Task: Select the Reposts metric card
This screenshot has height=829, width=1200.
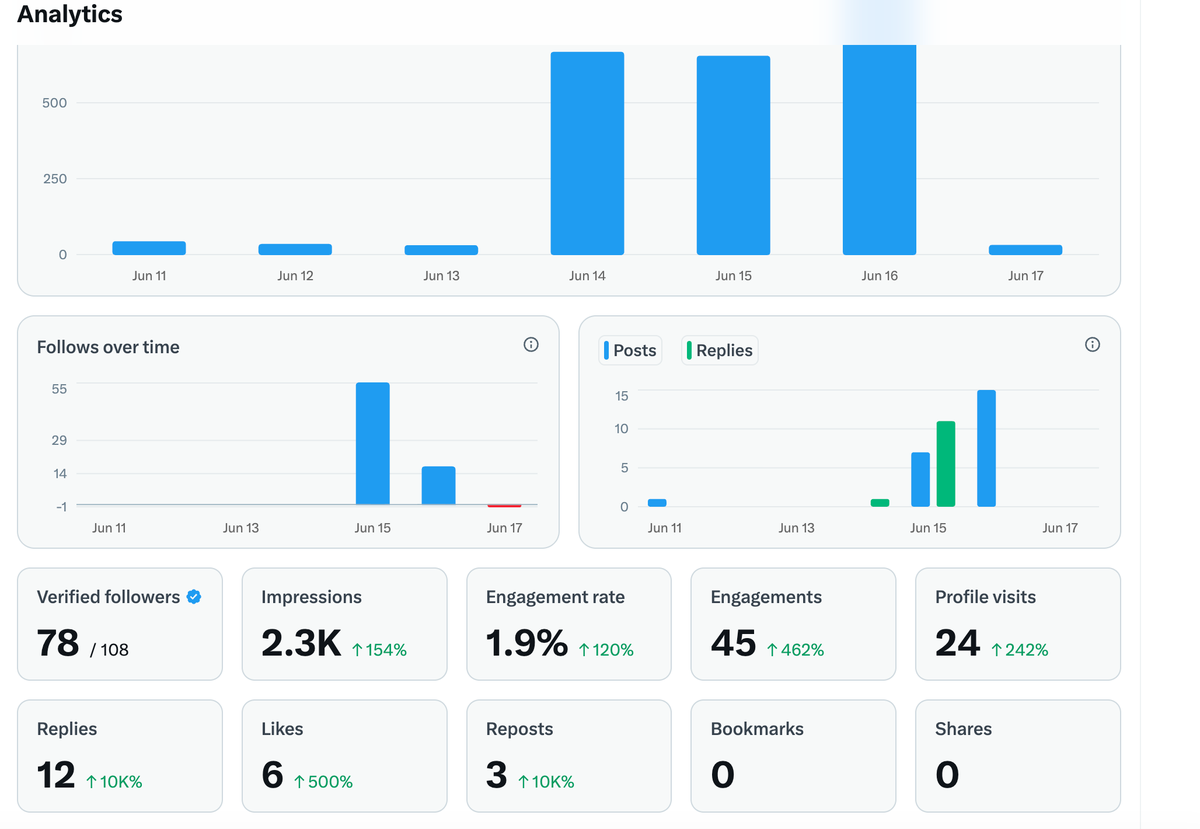Action: coord(569,756)
